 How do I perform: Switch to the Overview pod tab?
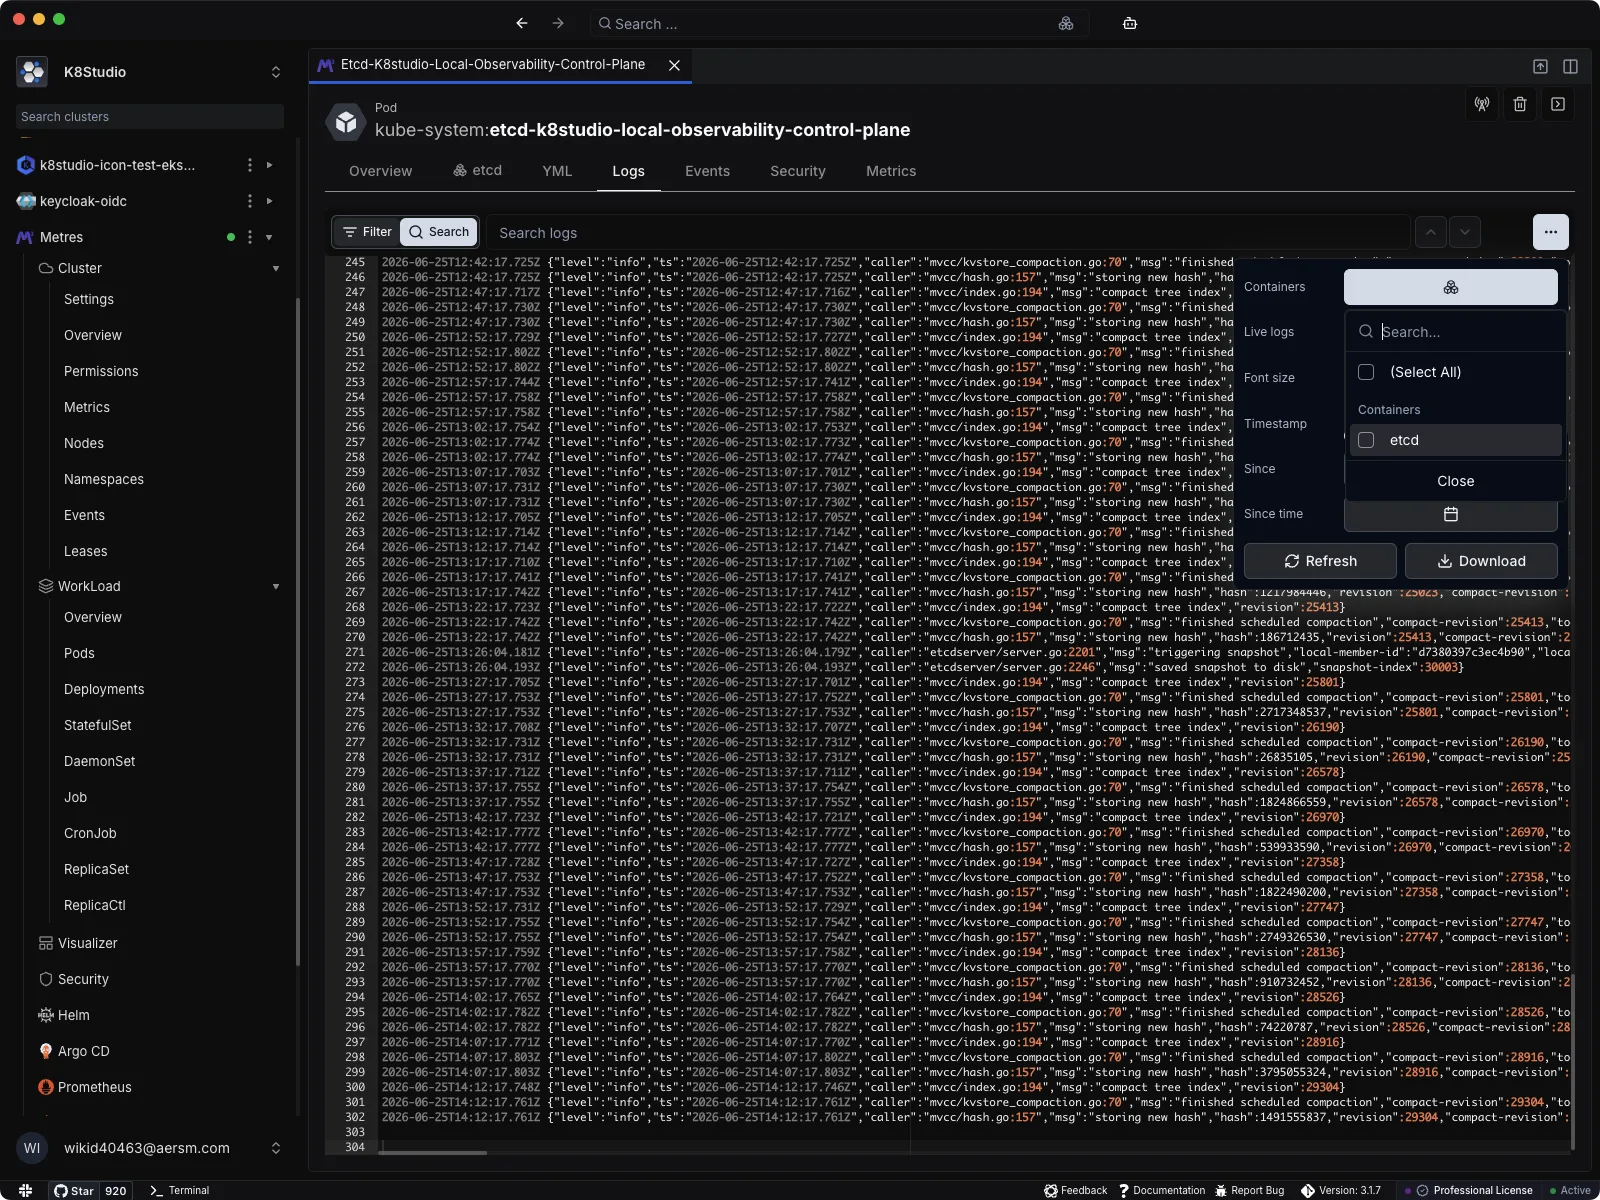(x=380, y=171)
